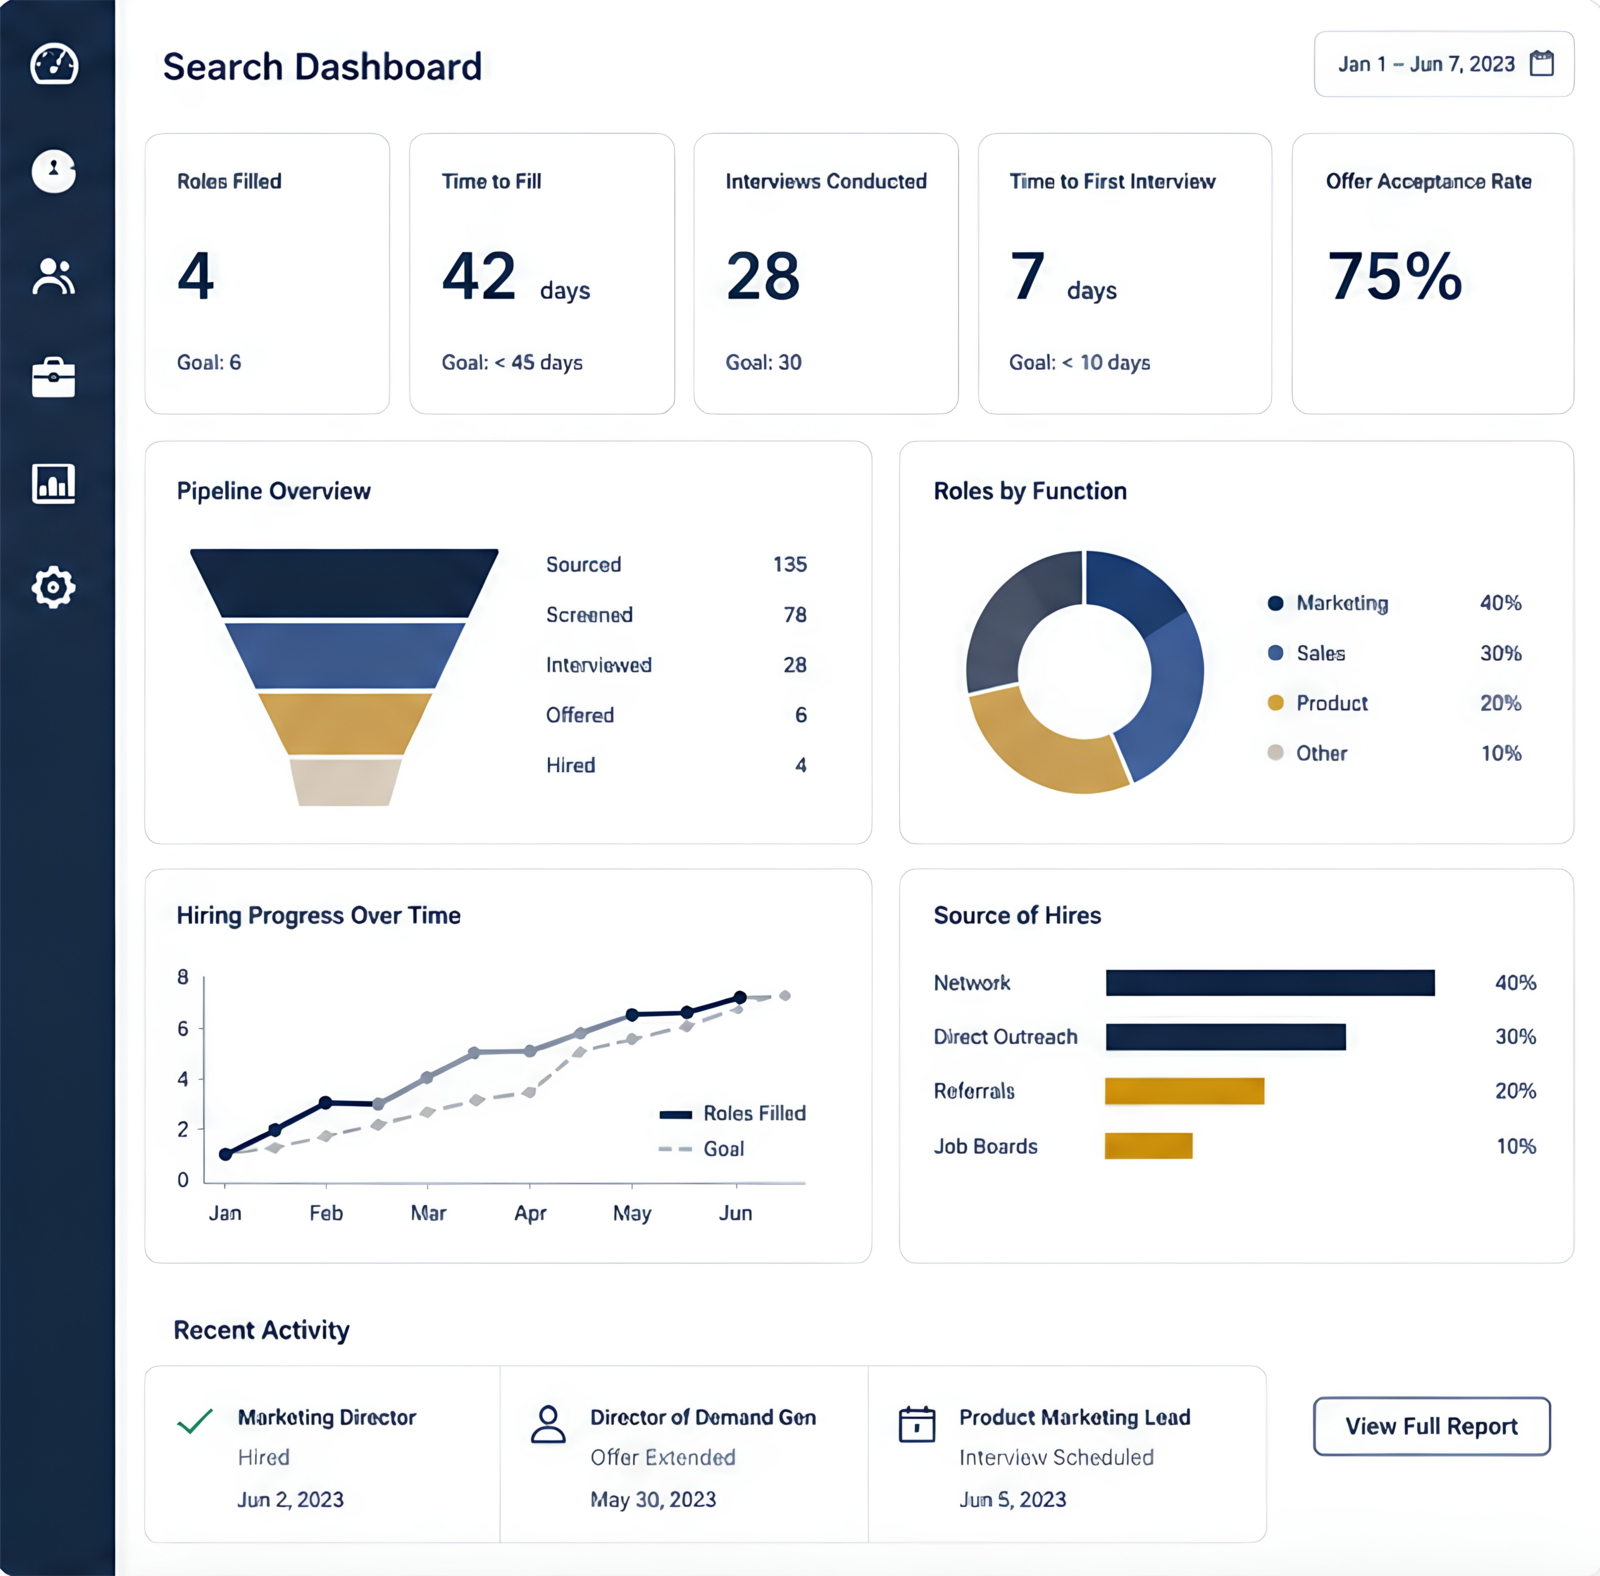Open the people candidates icon in sidebar
This screenshot has width=1600, height=1576.
click(x=54, y=276)
